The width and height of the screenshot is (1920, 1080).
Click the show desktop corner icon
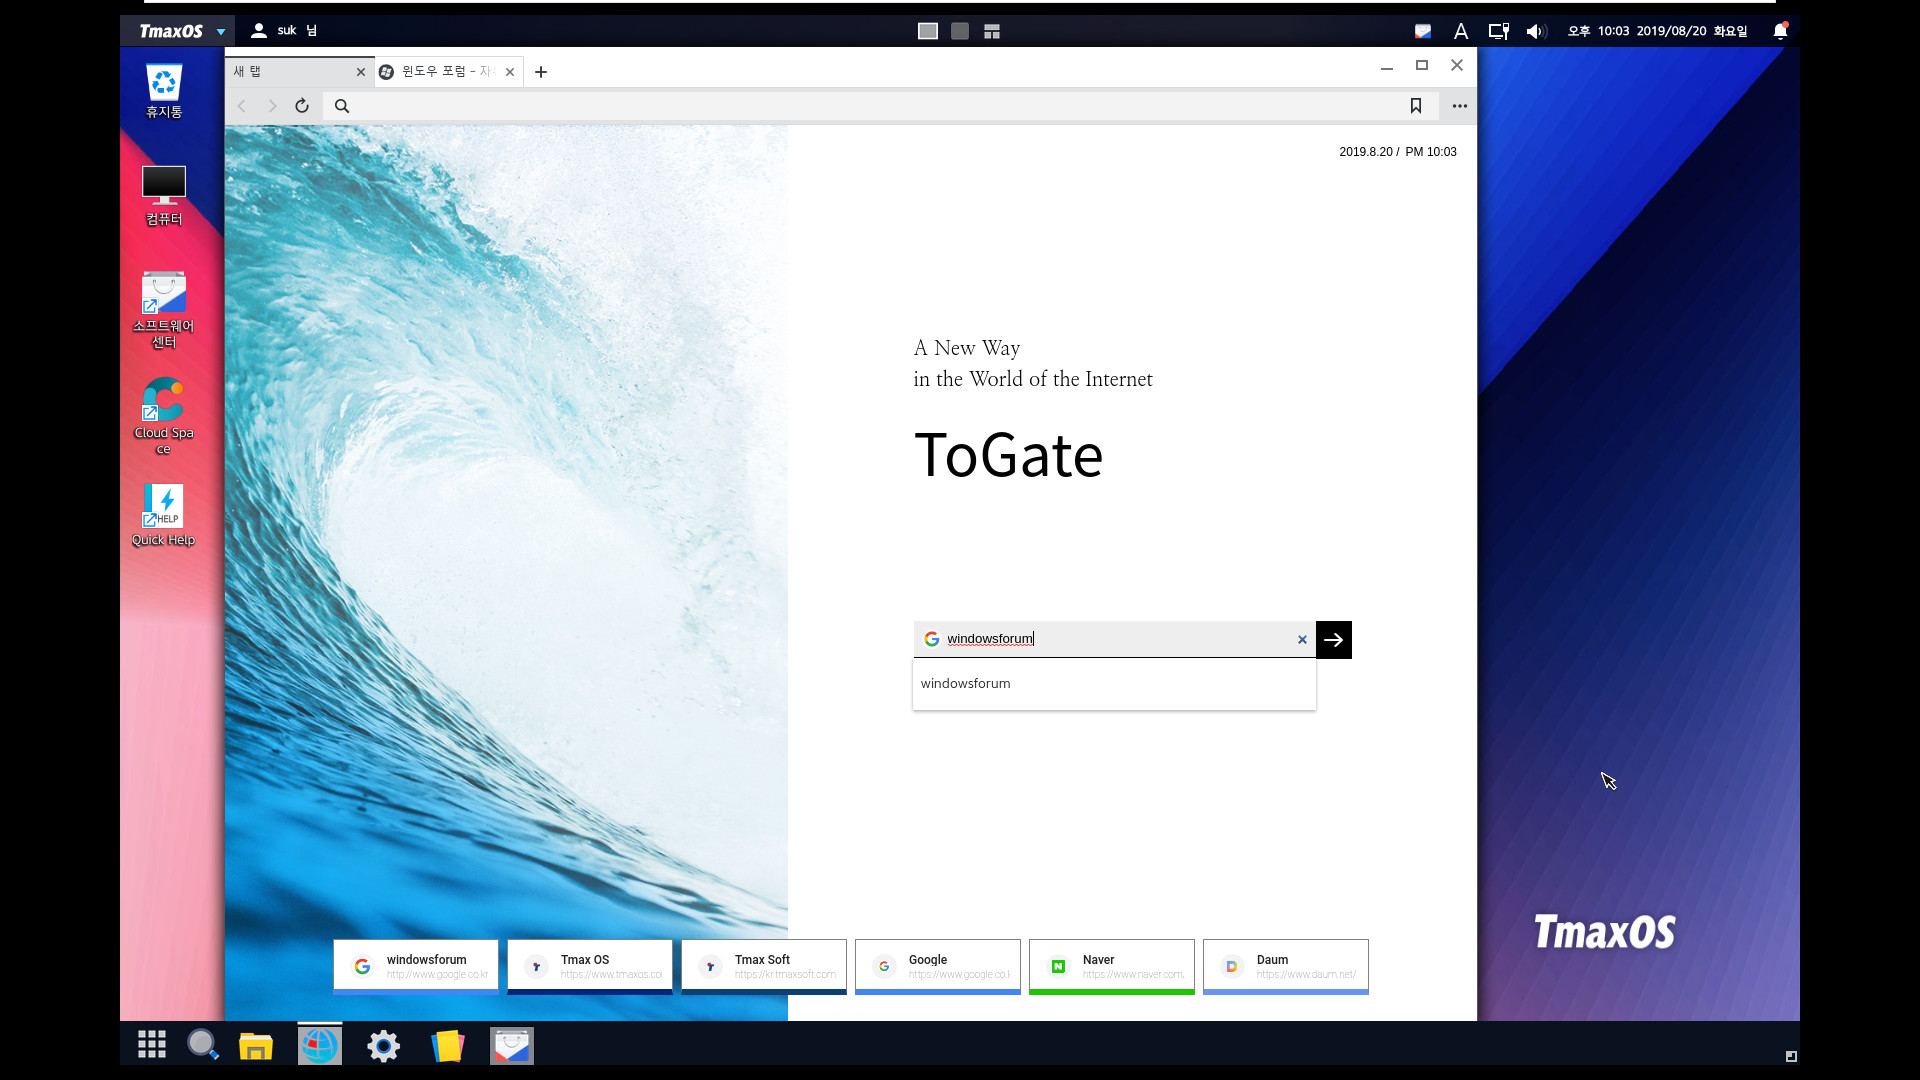point(1791,1056)
